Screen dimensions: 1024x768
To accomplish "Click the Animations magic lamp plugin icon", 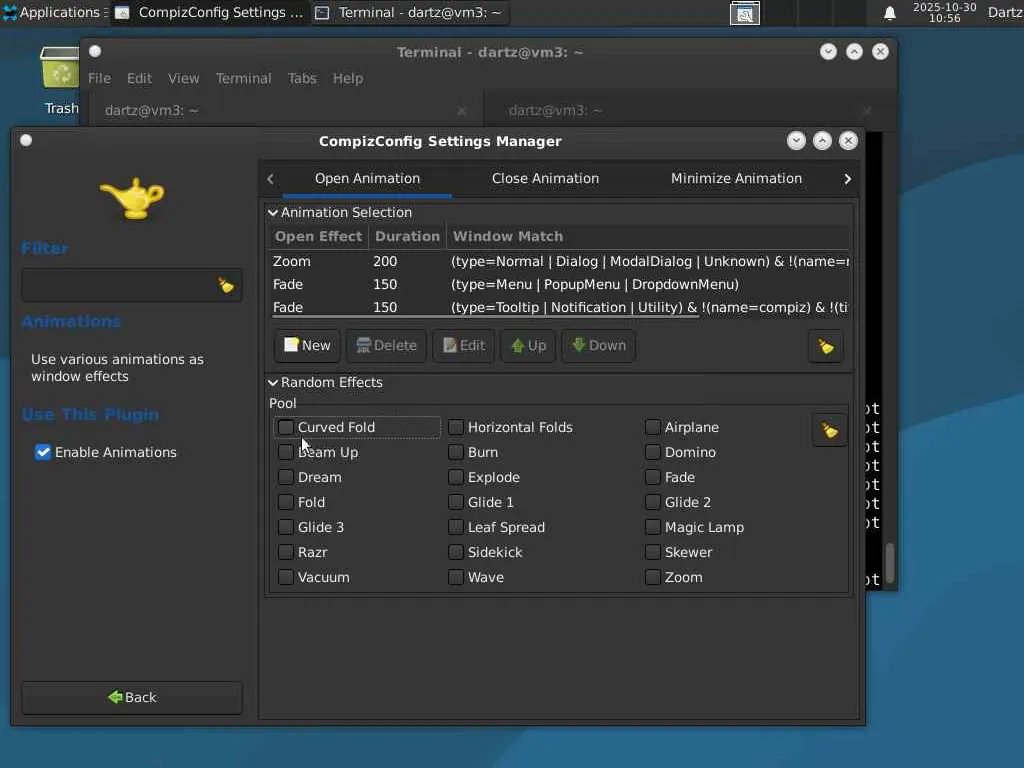I will click(x=133, y=198).
